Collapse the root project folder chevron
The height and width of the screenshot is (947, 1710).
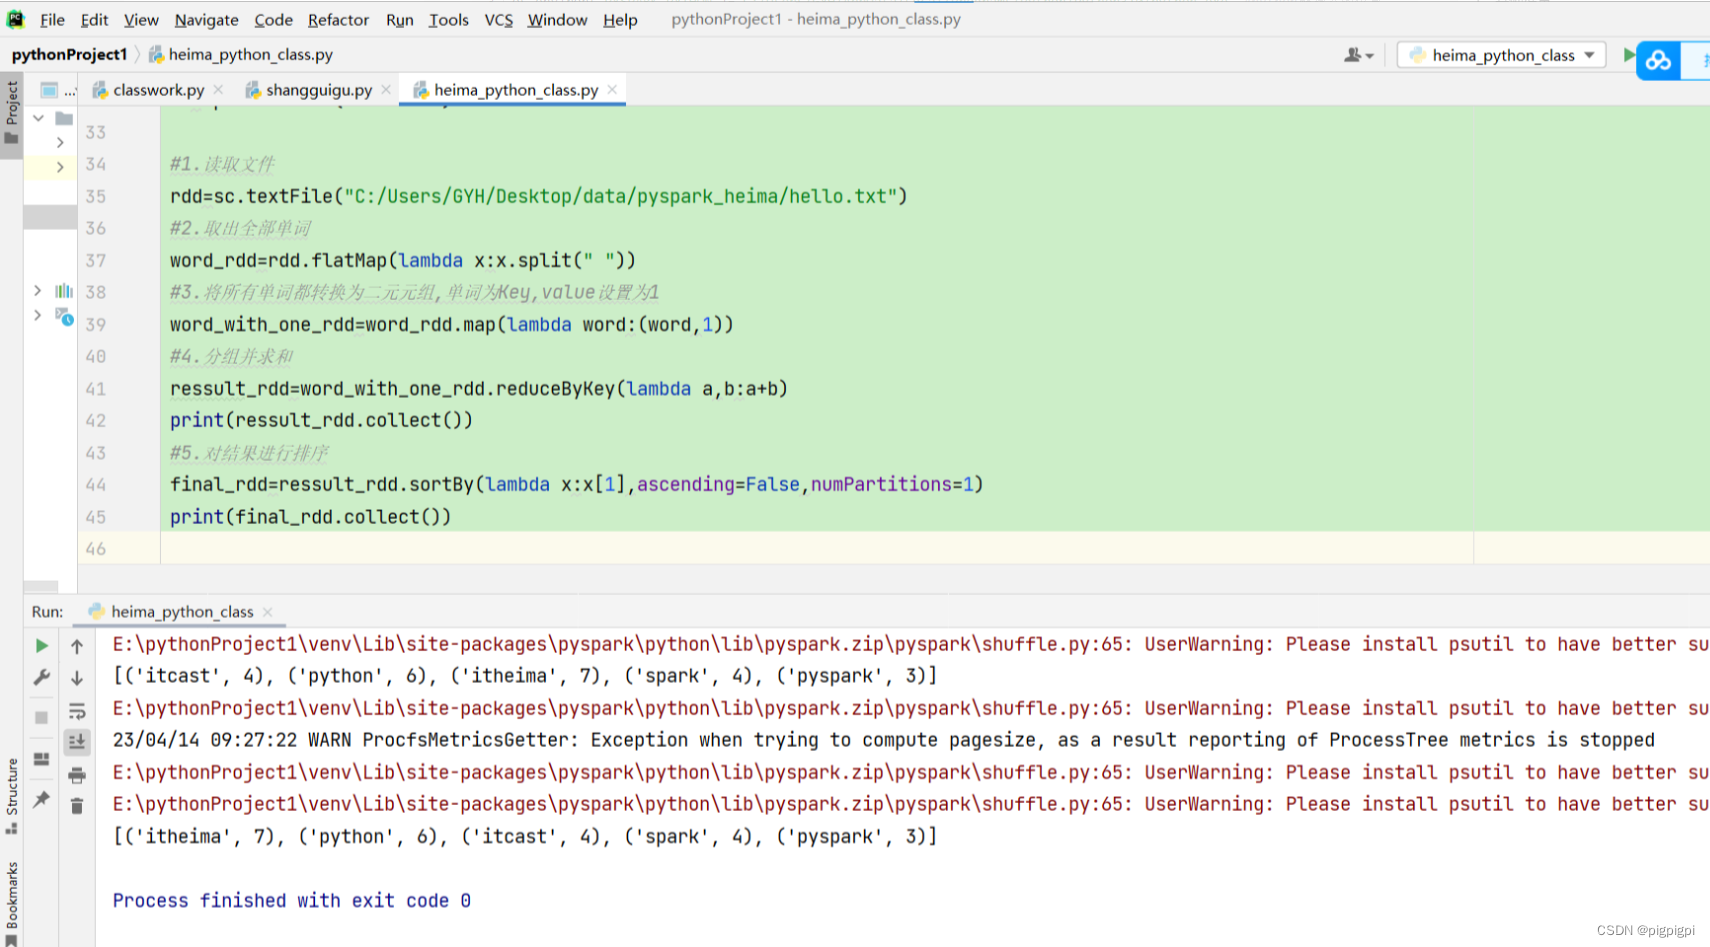pyautogui.click(x=38, y=118)
